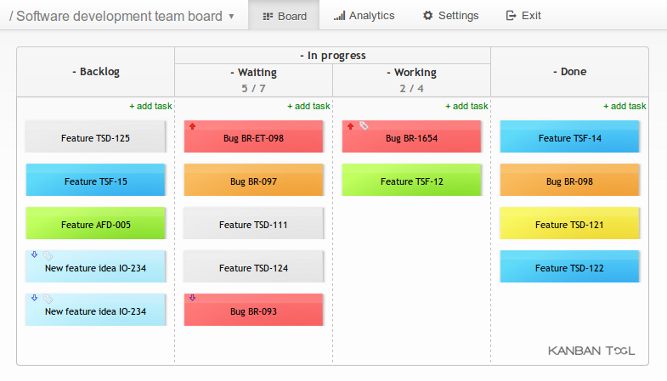Open the yellow Feature TSD-121 card
Image resolution: width=667 pixels, height=381 pixels.
click(x=570, y=223)
